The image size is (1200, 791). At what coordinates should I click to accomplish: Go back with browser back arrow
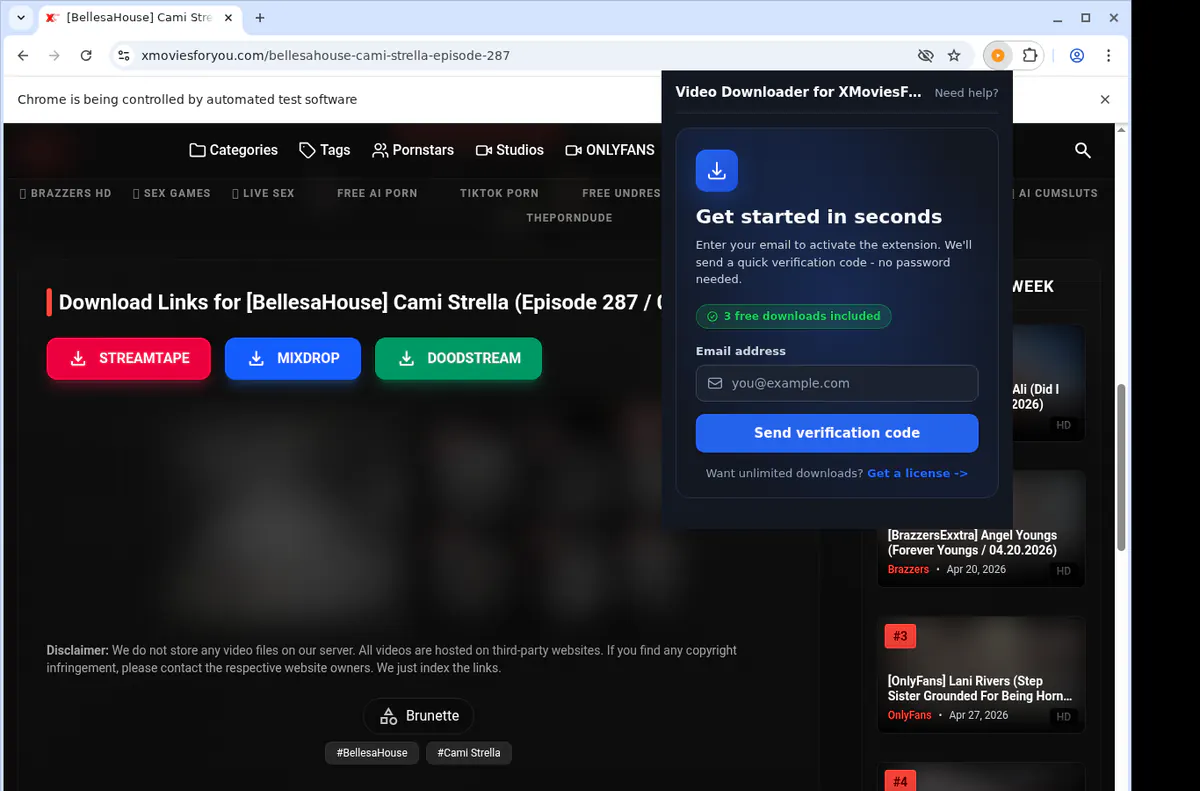[x=23, y=56]
